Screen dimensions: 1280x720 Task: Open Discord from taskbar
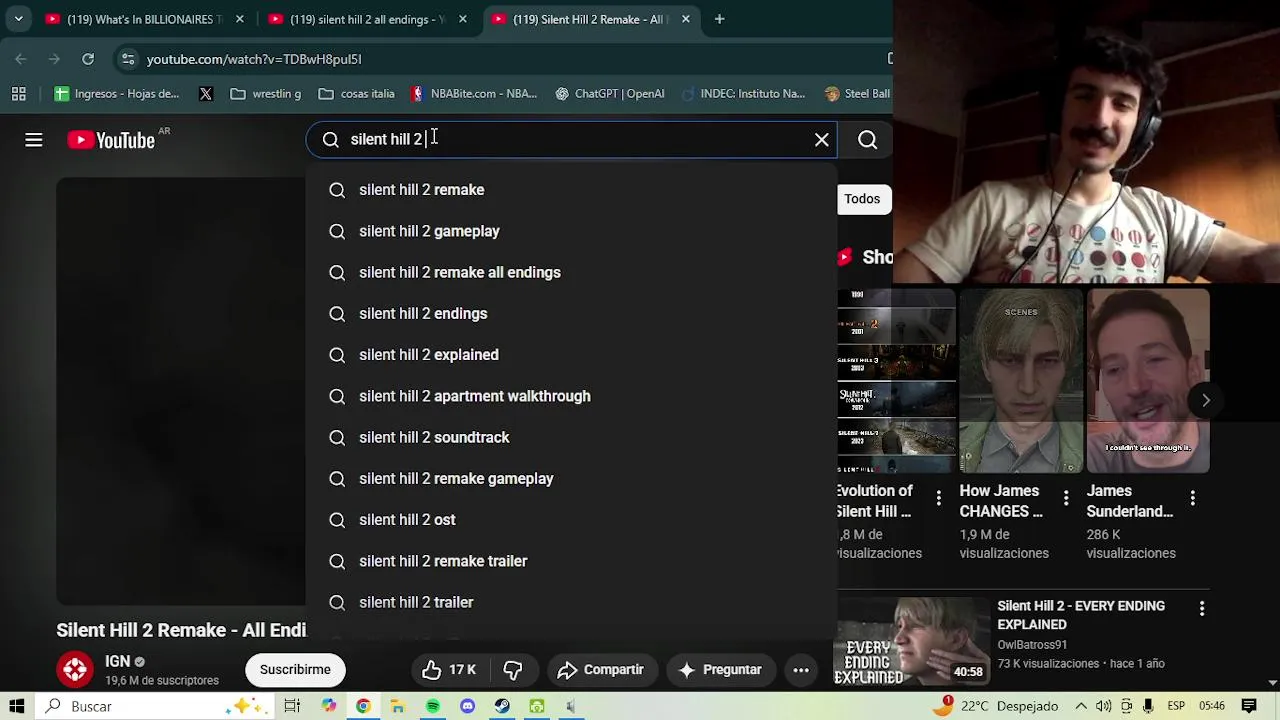(467, 706)
